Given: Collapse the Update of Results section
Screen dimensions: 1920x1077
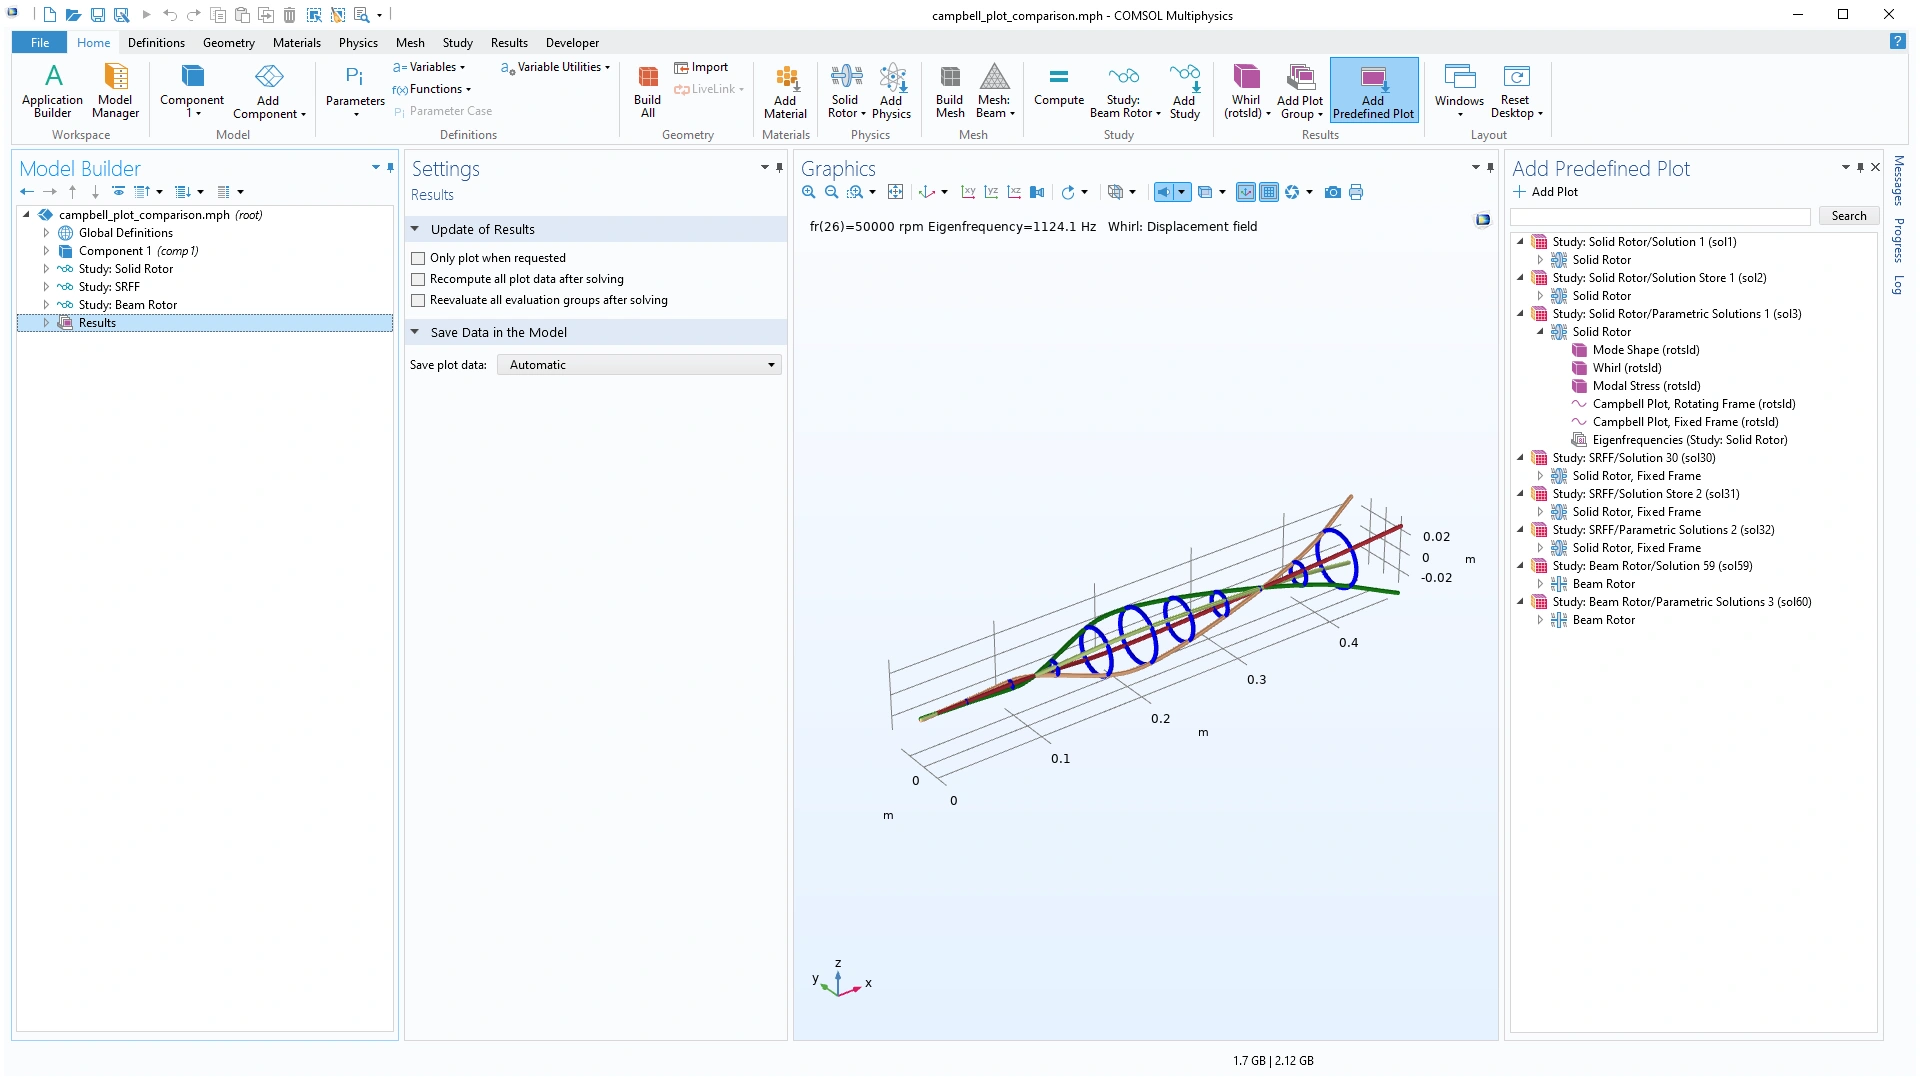Looking at the screenshot, I should click(x=415, y=229).
